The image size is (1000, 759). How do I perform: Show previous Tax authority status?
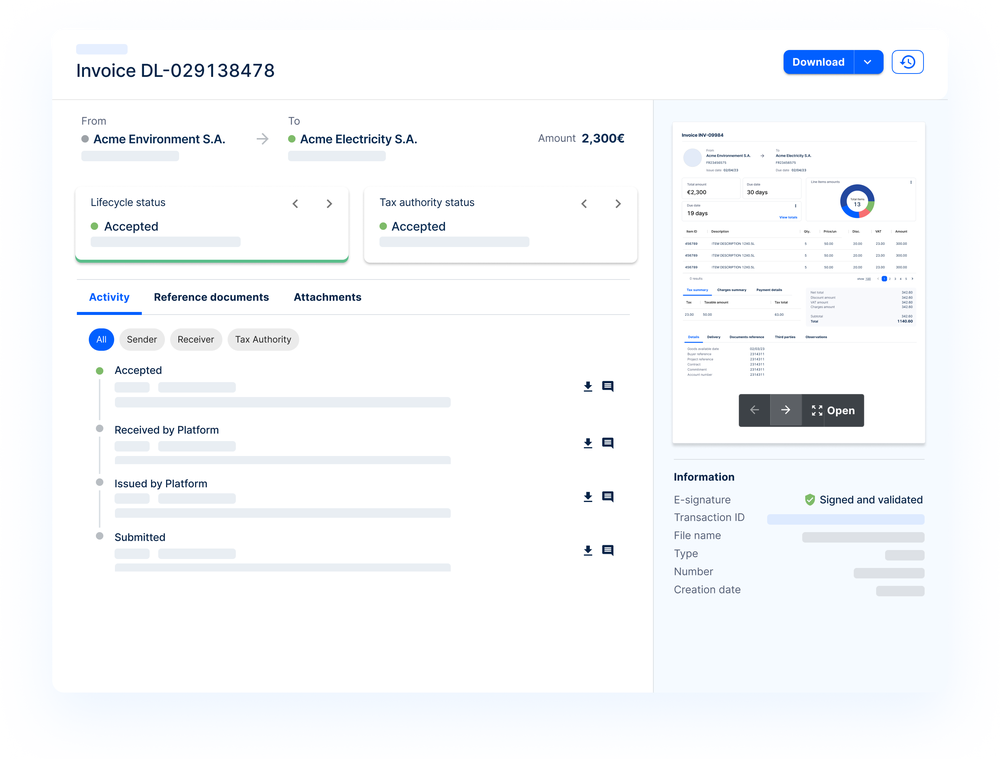coord(585,204)
